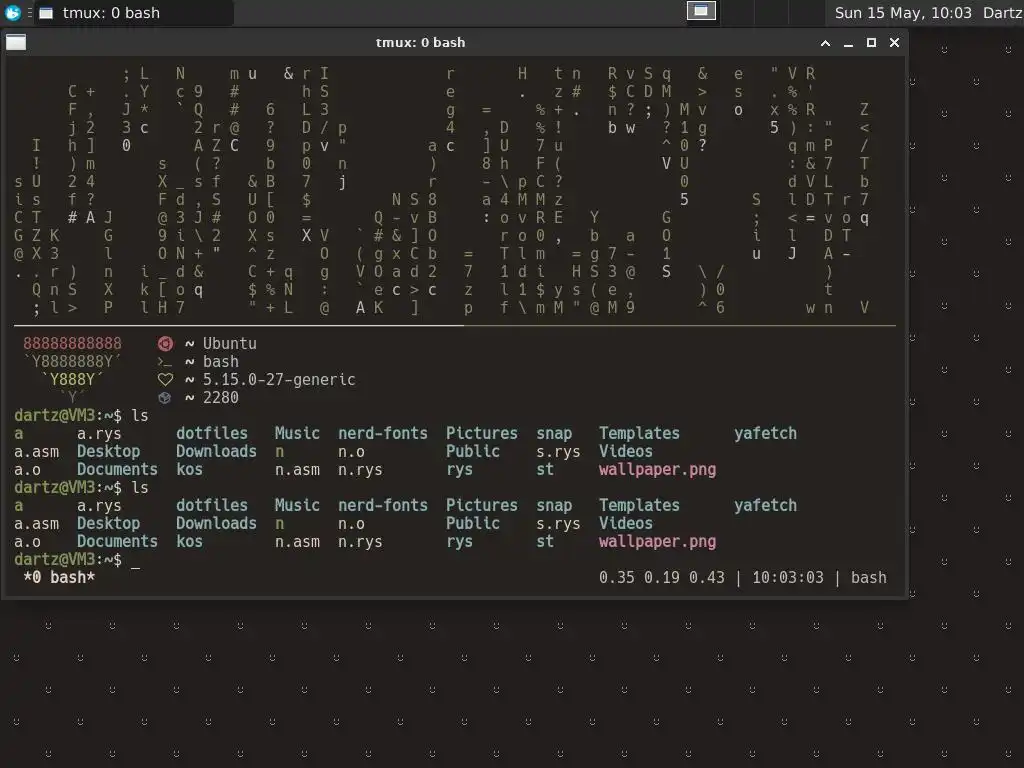Viewport: 1024px width, 768px height.
Task: Click 'snap' in the second ls listing
Action: click(554, 506)
